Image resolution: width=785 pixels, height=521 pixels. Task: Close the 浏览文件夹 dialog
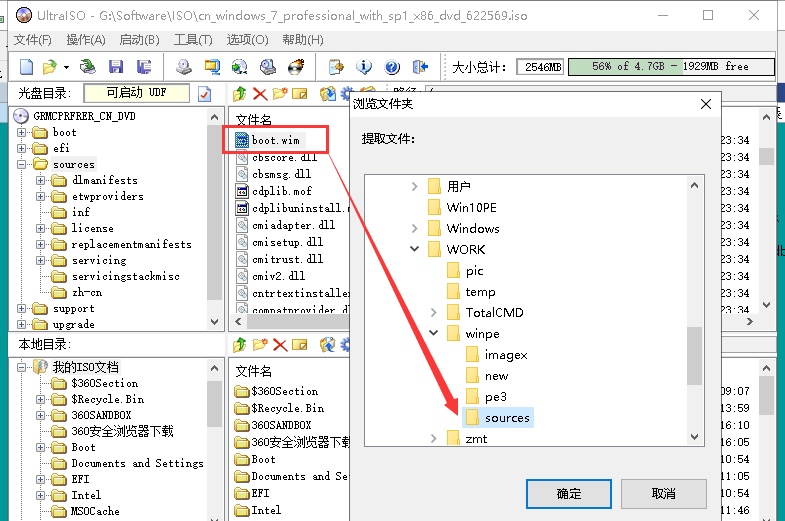pyautogui.click(x=706, y=104)
